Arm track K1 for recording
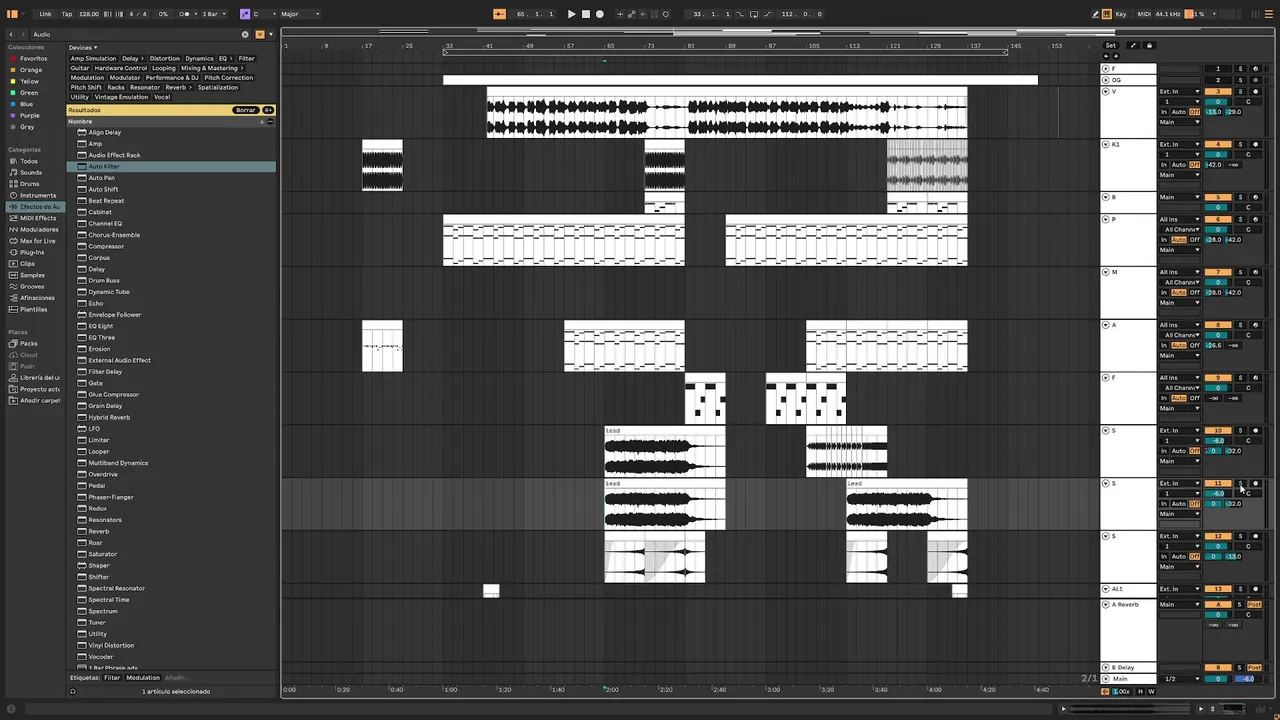1280x720 pixels. (x=1256, y=144)
